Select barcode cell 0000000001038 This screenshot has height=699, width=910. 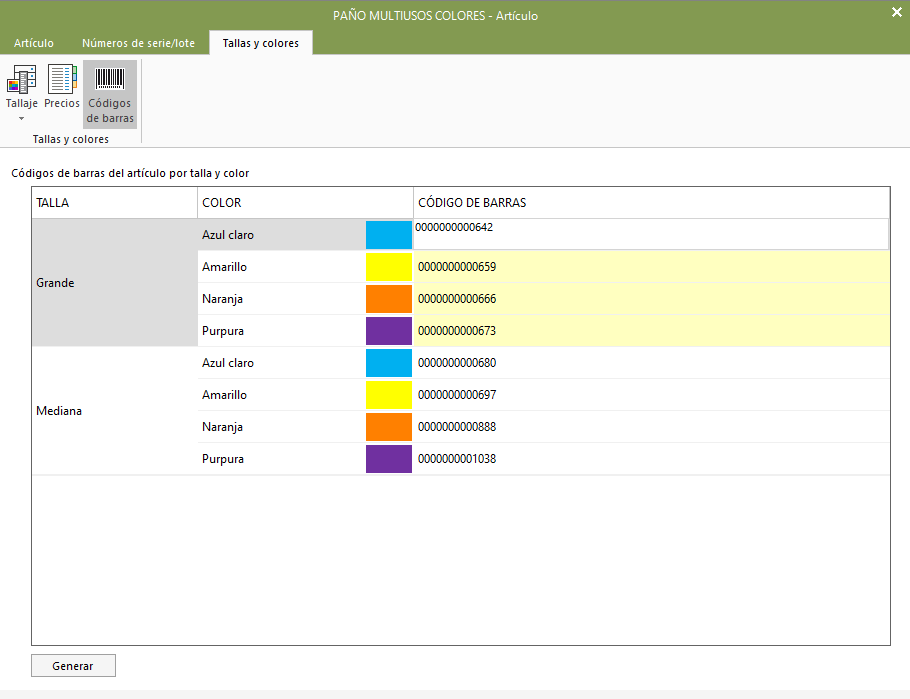tap(652, 459)
